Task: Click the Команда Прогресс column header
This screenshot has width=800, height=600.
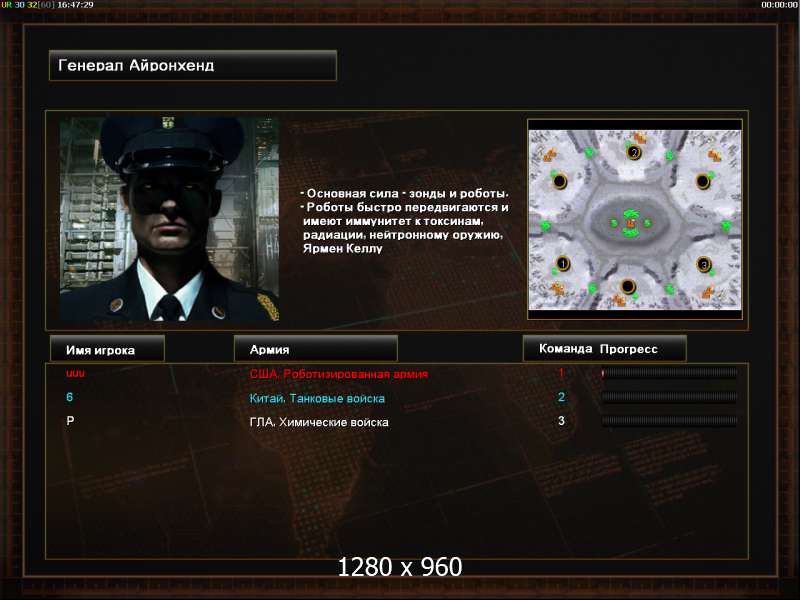Action: click(x=604, y=348)
